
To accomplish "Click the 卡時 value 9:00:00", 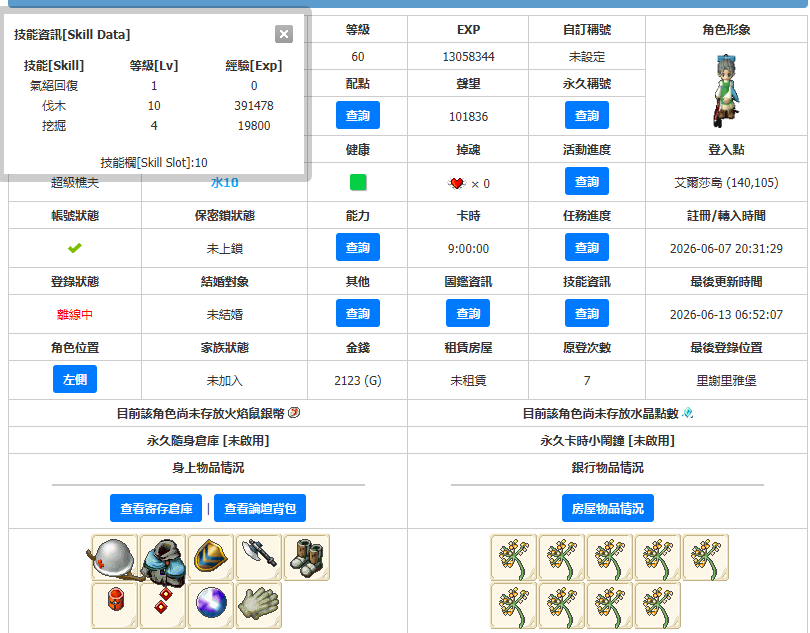I will click(469, 249).
